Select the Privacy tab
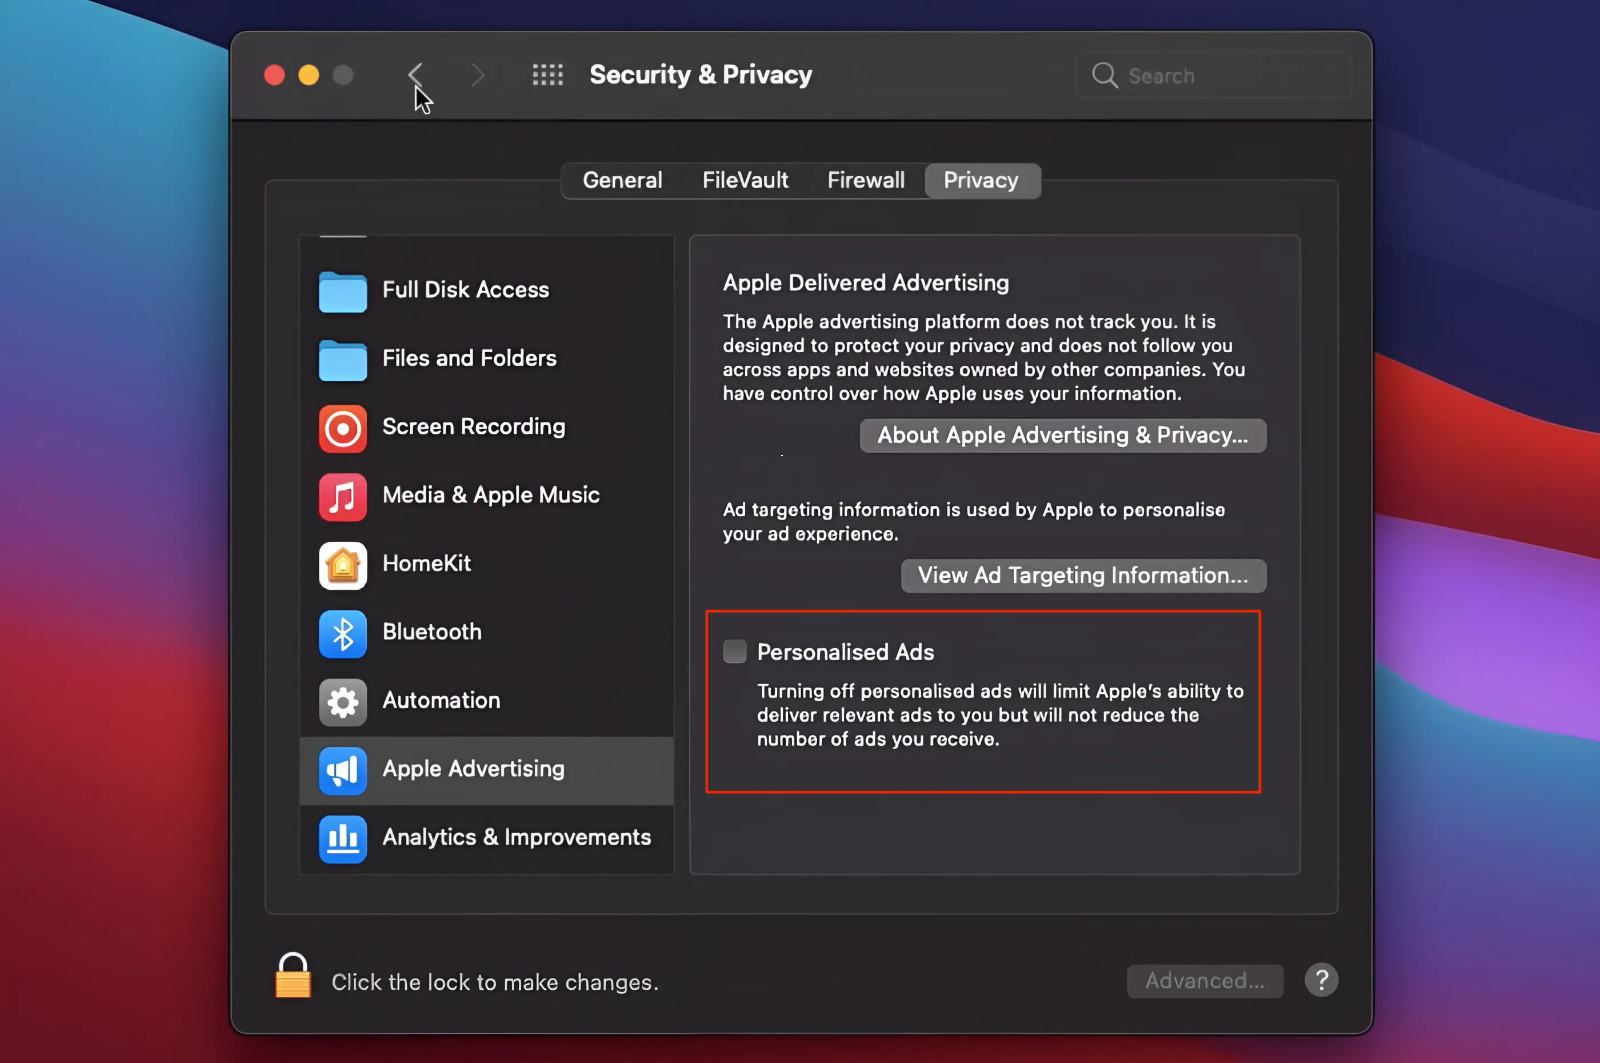Screen dimensions: 1600x1063 [981, 180]
